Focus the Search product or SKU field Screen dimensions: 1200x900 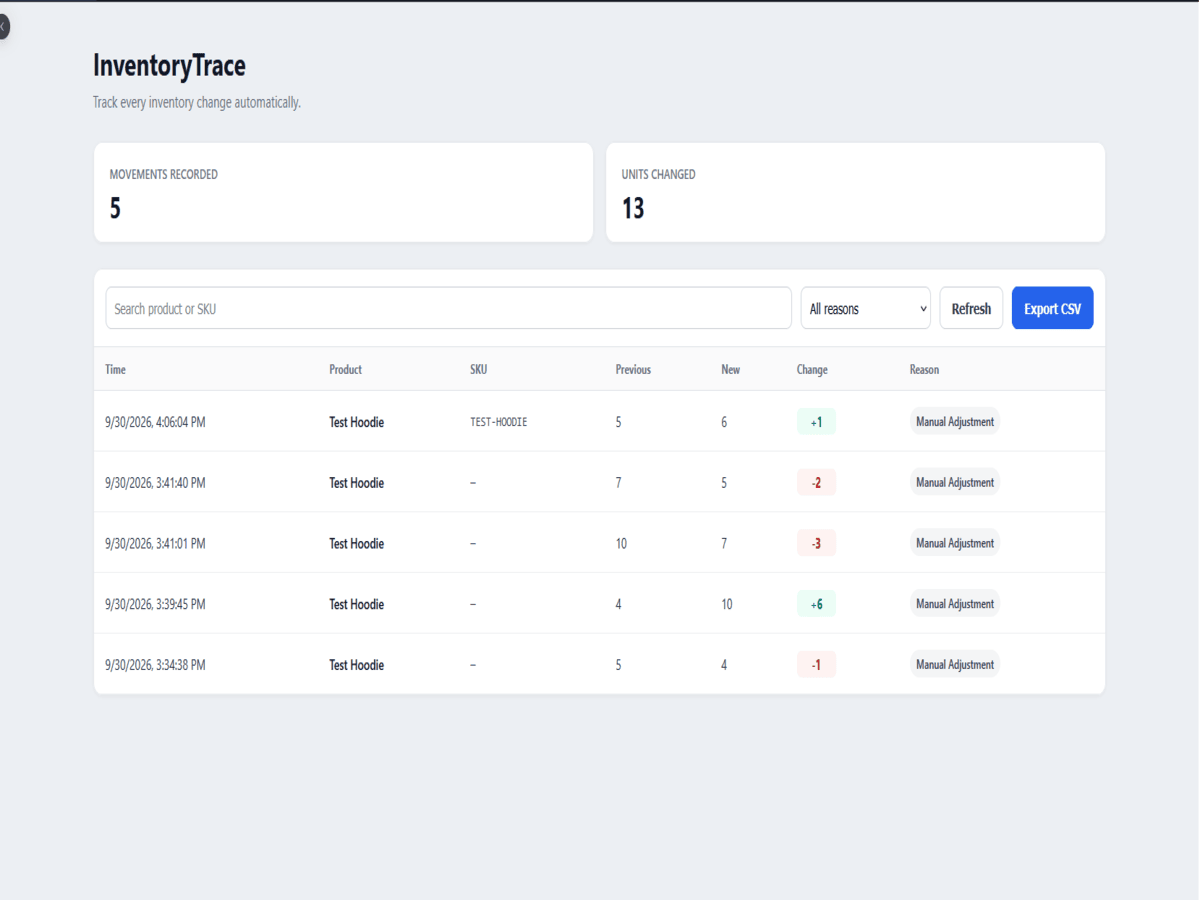click(448, 308)
